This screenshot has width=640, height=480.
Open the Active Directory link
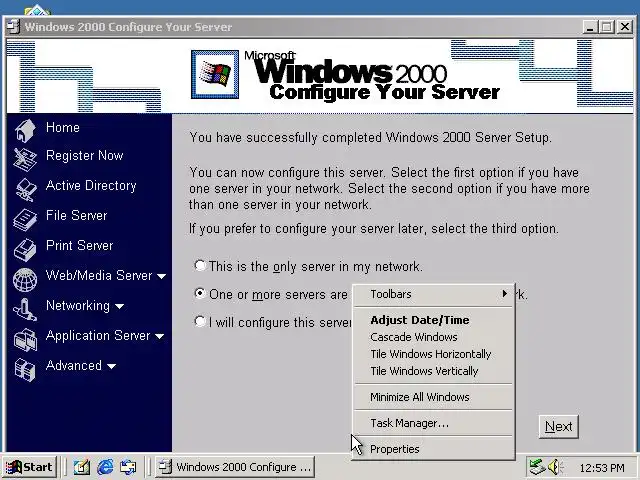[91, 185]
